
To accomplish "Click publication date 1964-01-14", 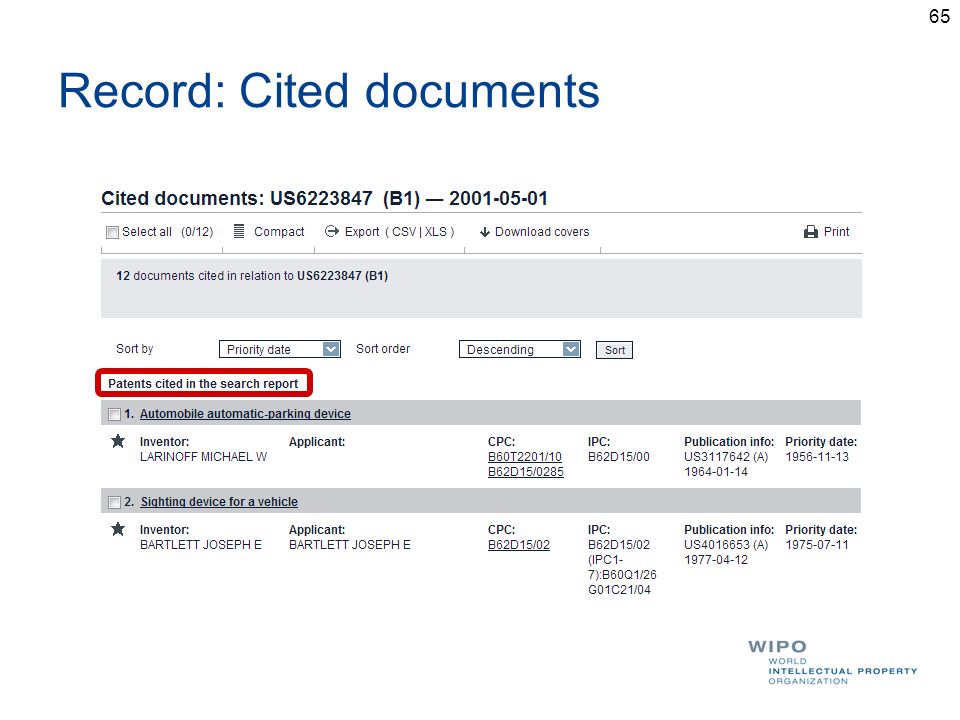I will (x=716, y=472).
